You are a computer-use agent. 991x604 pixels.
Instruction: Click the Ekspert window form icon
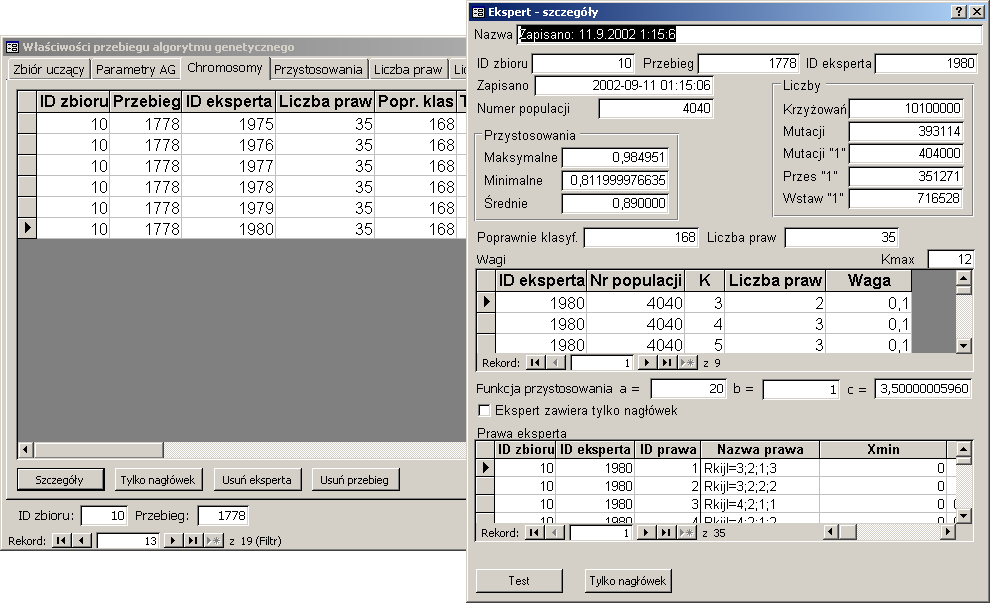(x=478, y=12)
